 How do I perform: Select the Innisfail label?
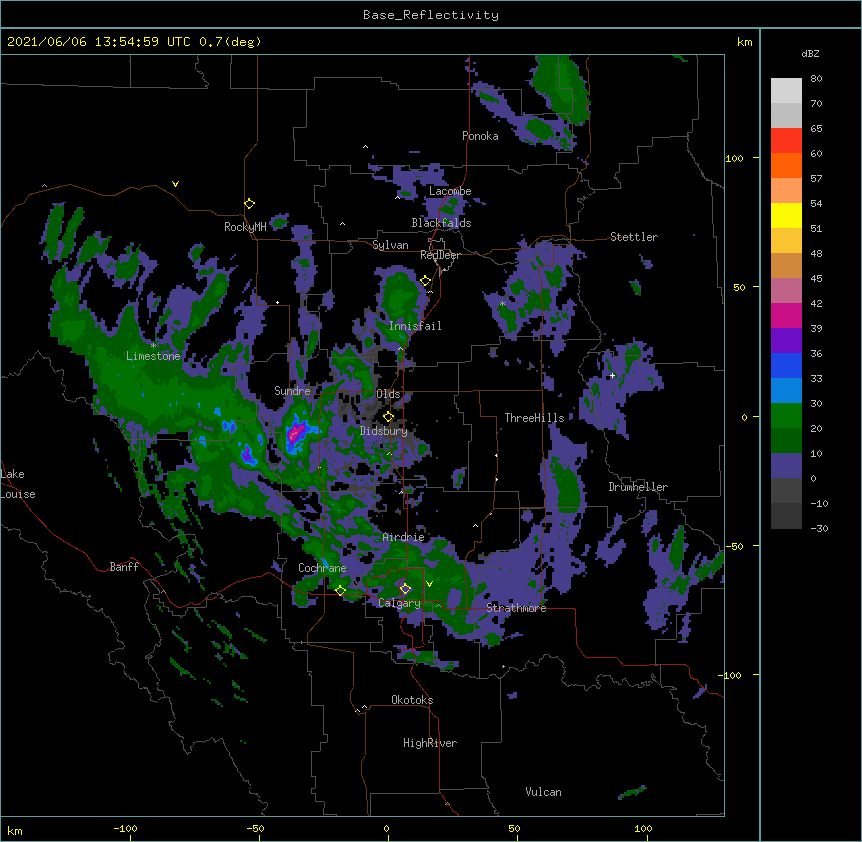(415, 326)
